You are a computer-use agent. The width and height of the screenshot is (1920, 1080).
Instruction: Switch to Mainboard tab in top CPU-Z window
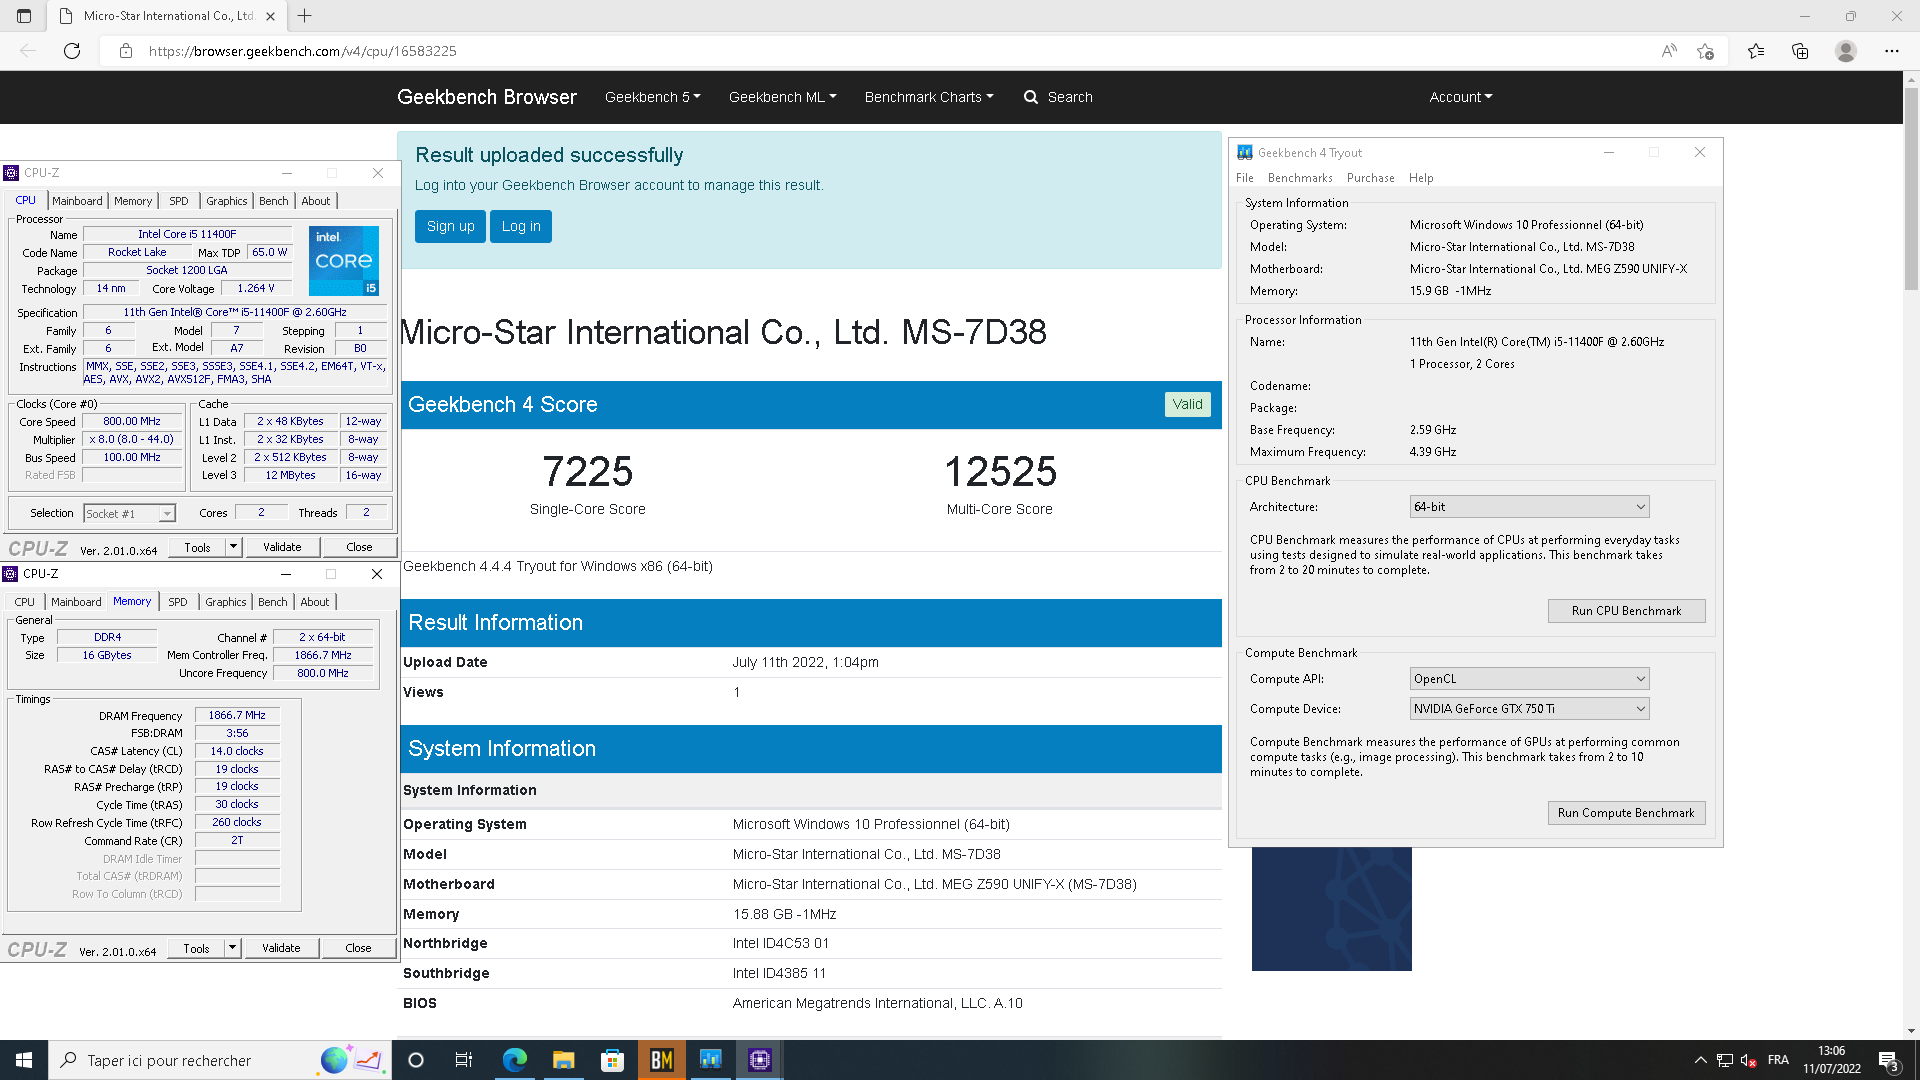[77, 201]
